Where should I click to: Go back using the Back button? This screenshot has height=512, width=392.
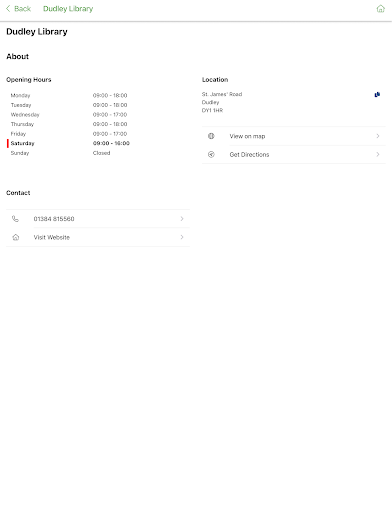coord(19,9)
